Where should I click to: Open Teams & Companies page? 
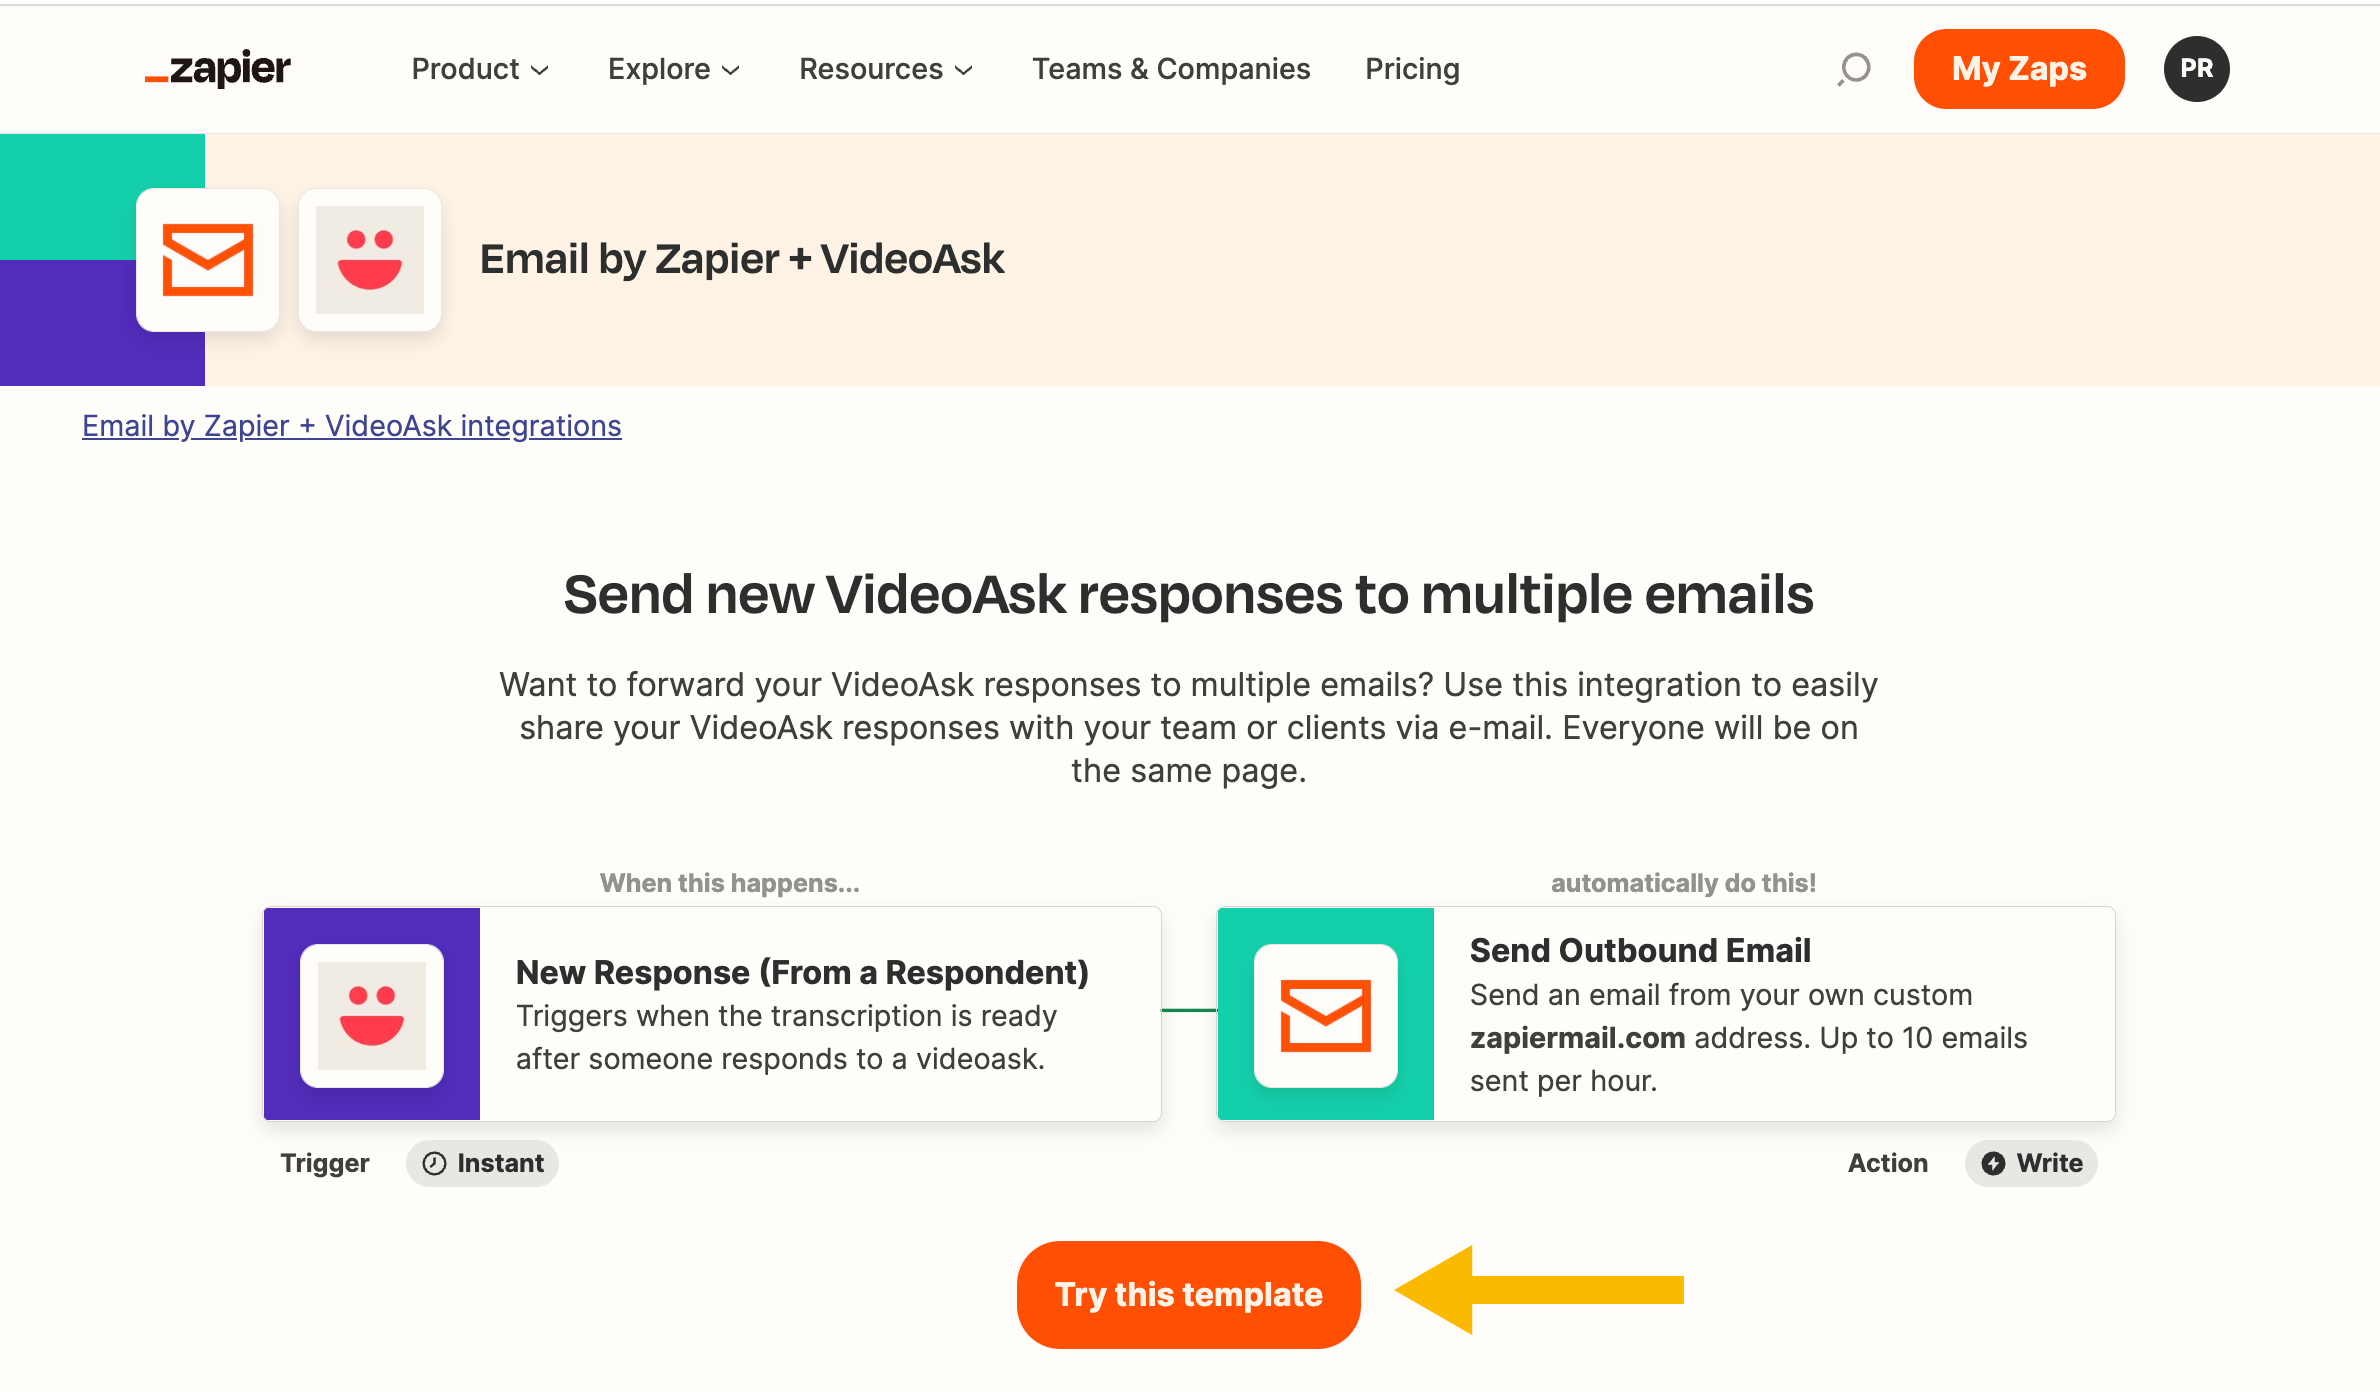tap(1171, 69)
